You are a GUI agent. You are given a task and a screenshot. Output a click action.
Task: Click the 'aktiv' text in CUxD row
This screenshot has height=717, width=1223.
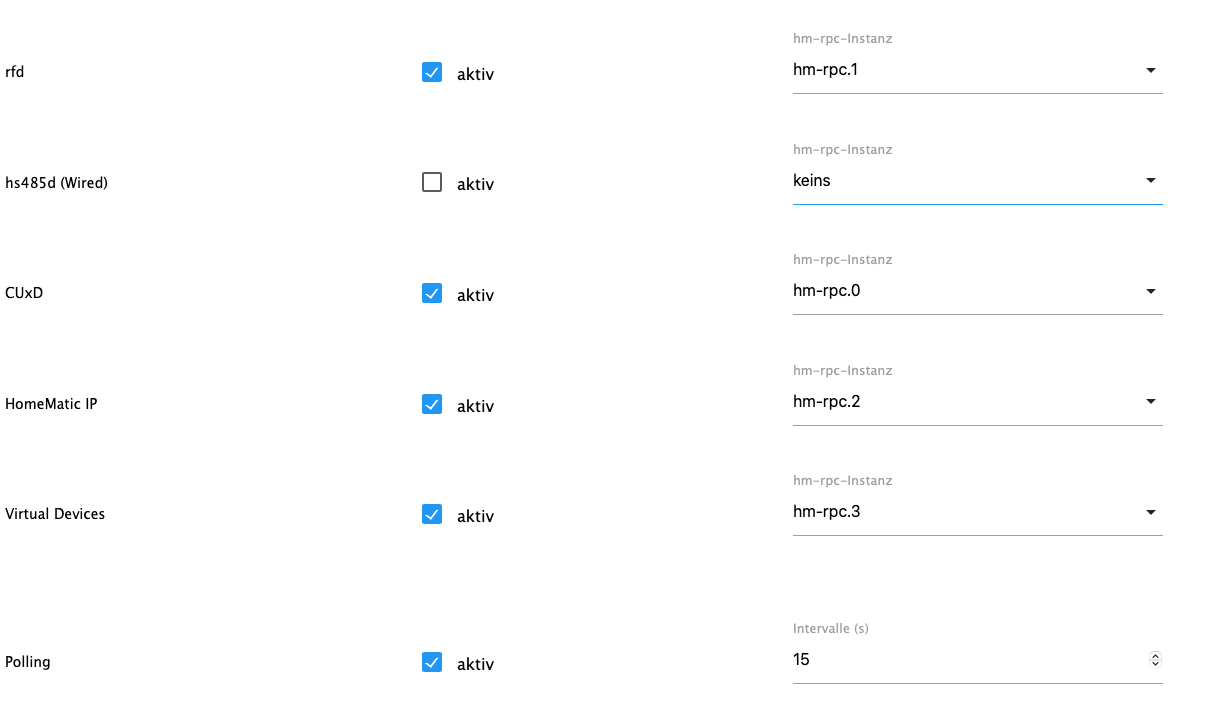(x=475, y=295)
